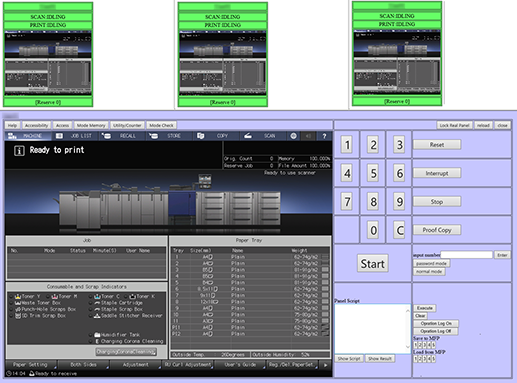This screenshot has height=383, width=517.
Task: Open the User's Guide menu
Action: pyautogui.click(x=240, y=365)
